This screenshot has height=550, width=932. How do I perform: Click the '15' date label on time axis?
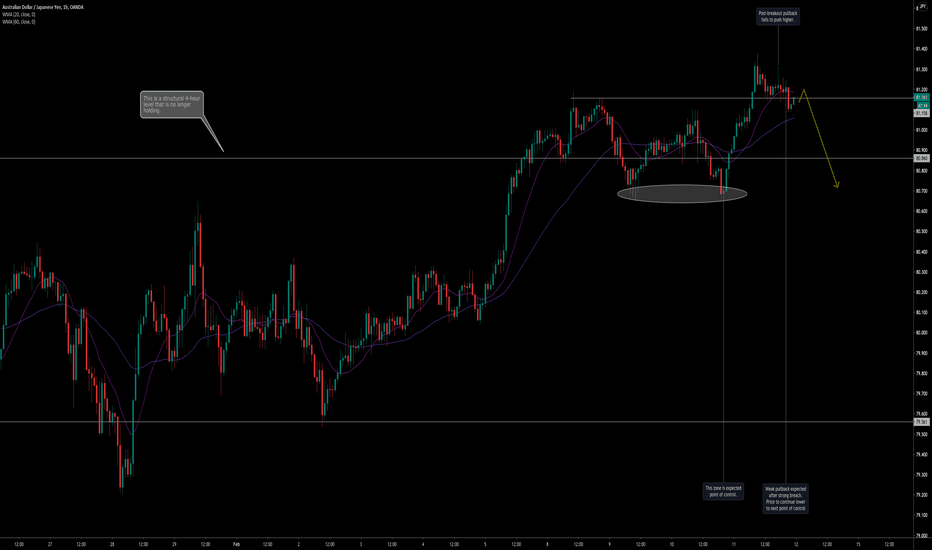858,544
